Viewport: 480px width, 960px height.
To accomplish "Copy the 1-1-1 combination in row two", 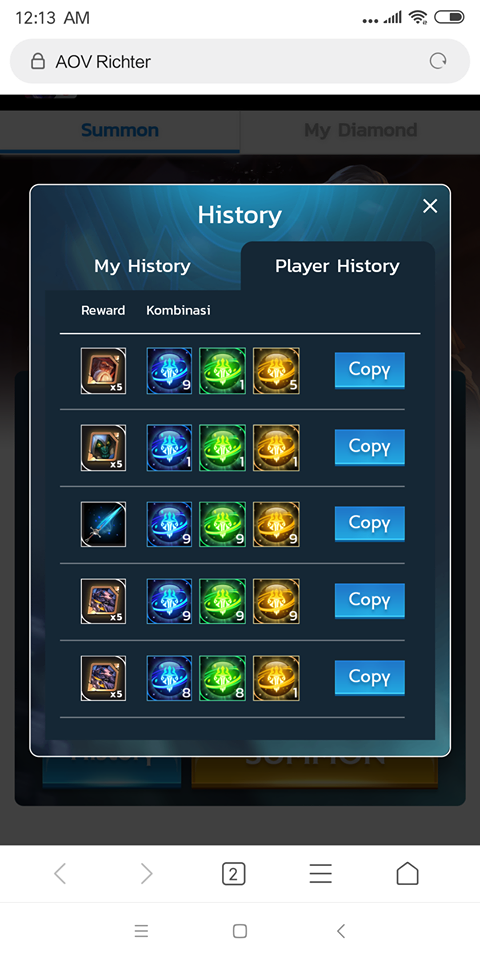I will pos(370,447).
